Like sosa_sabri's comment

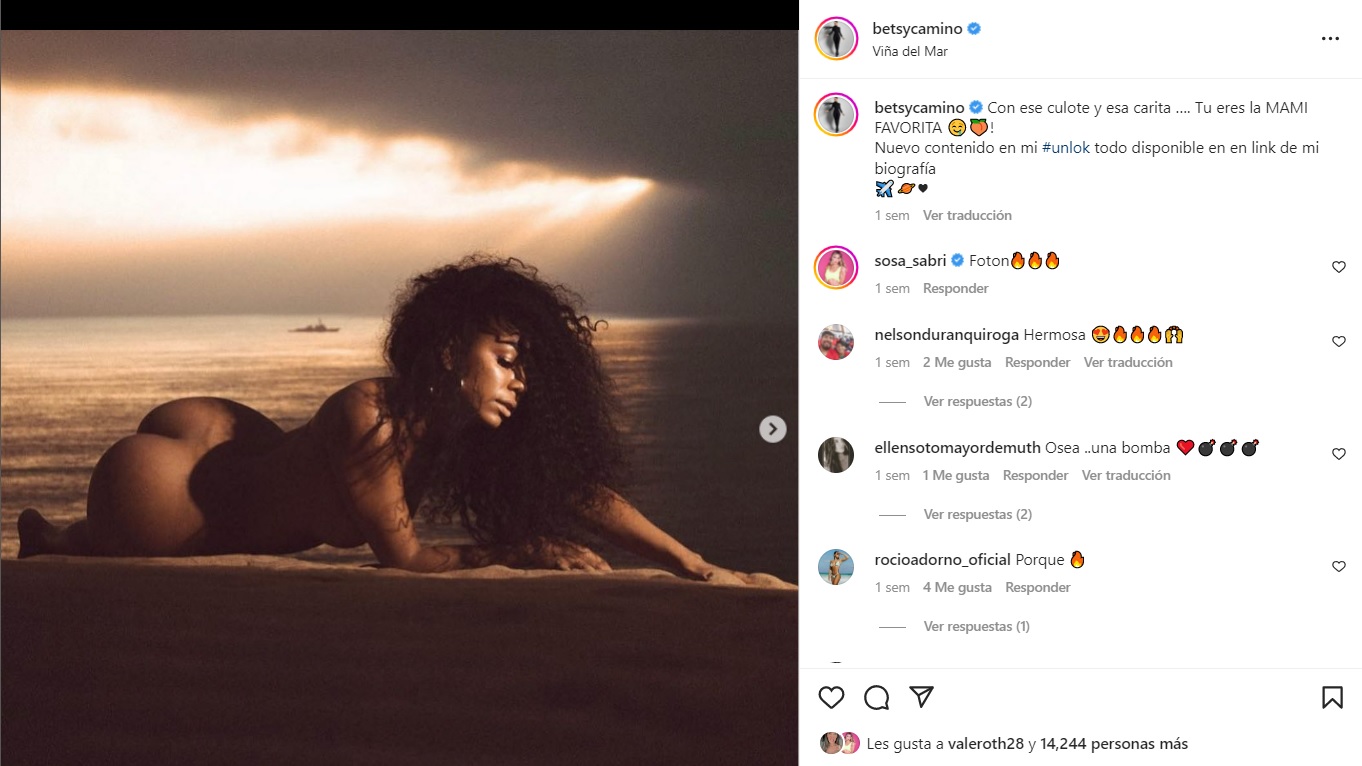click(x=1339, y=267)
